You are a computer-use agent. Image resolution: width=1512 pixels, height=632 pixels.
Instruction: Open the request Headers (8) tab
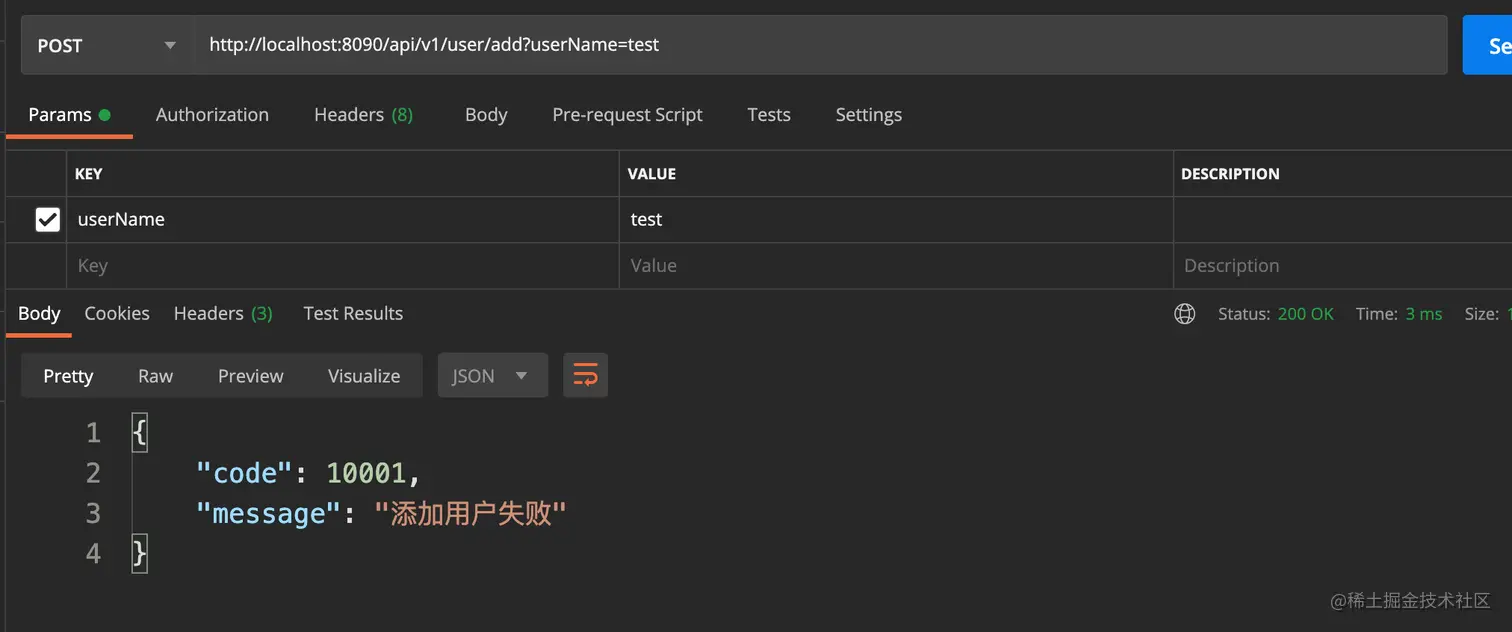363,115
